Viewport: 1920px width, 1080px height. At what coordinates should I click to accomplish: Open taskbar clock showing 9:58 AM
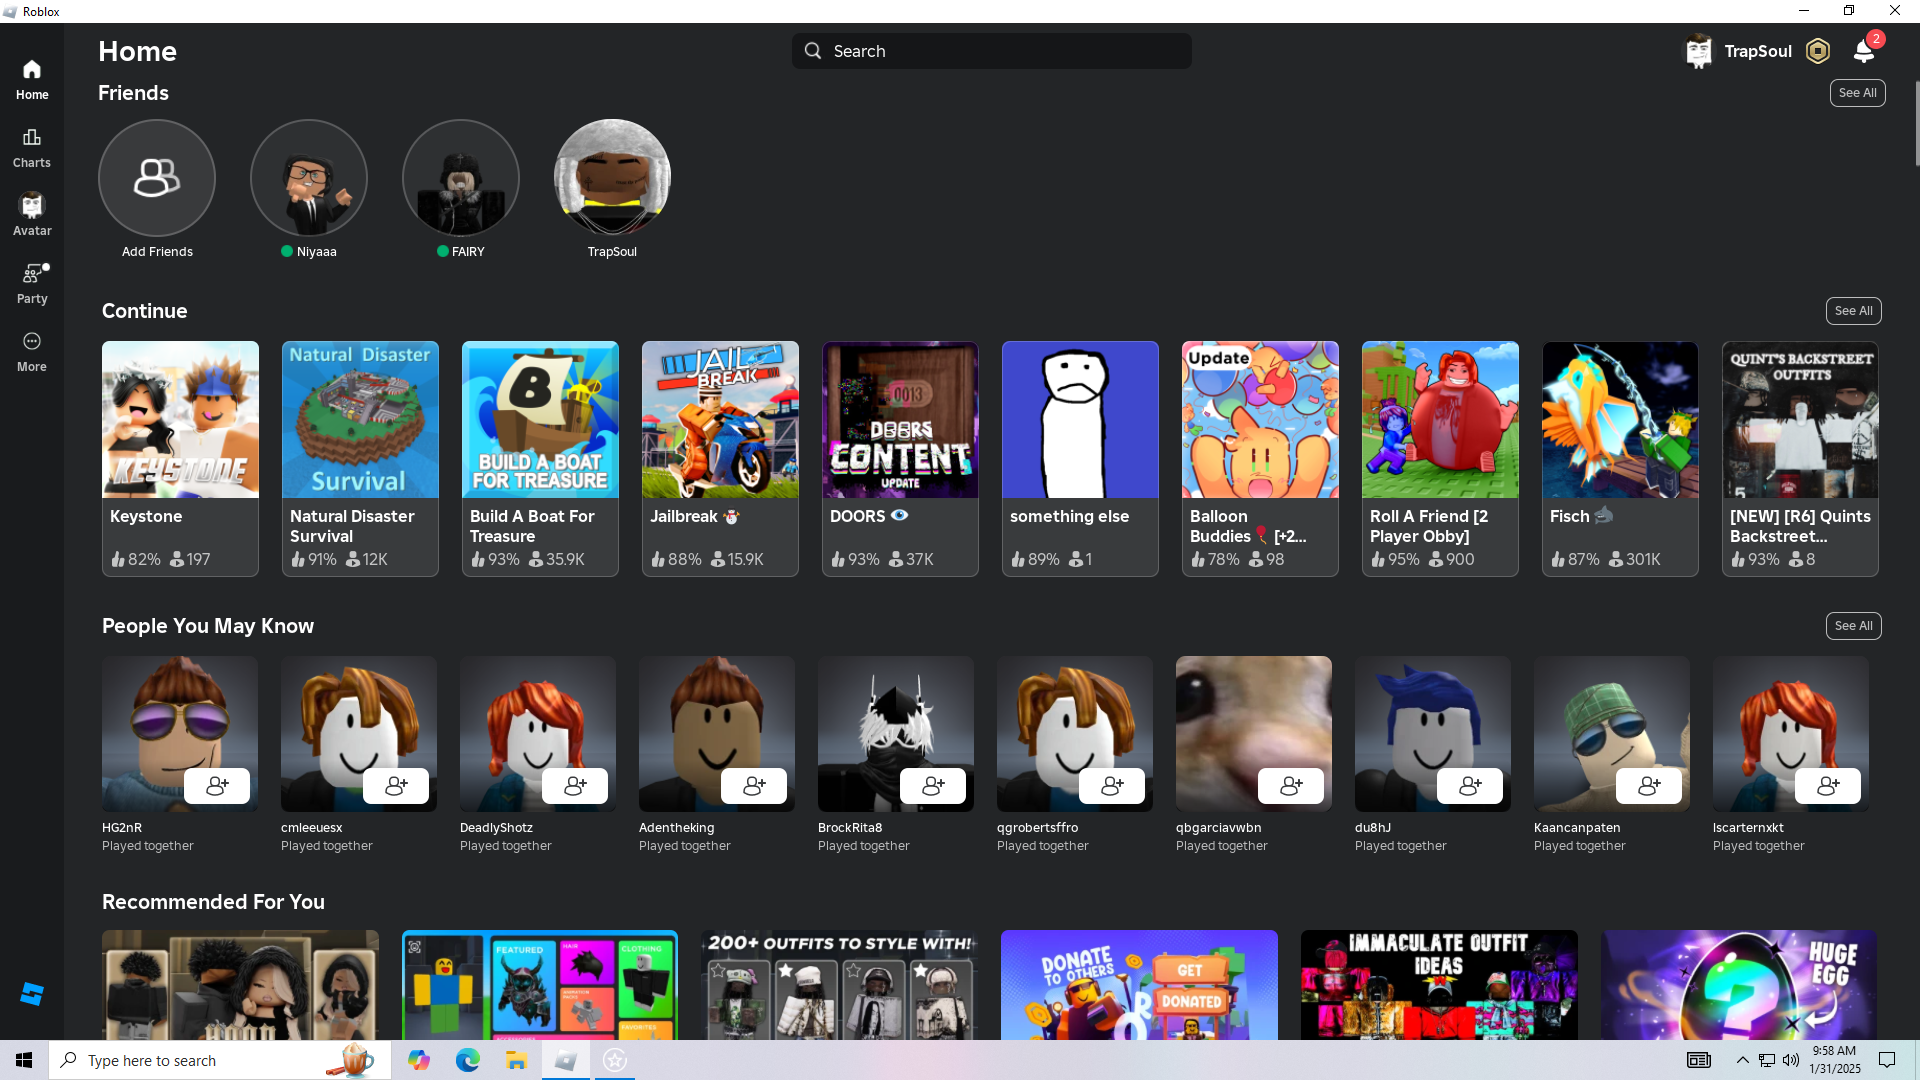point(1835,1060)
